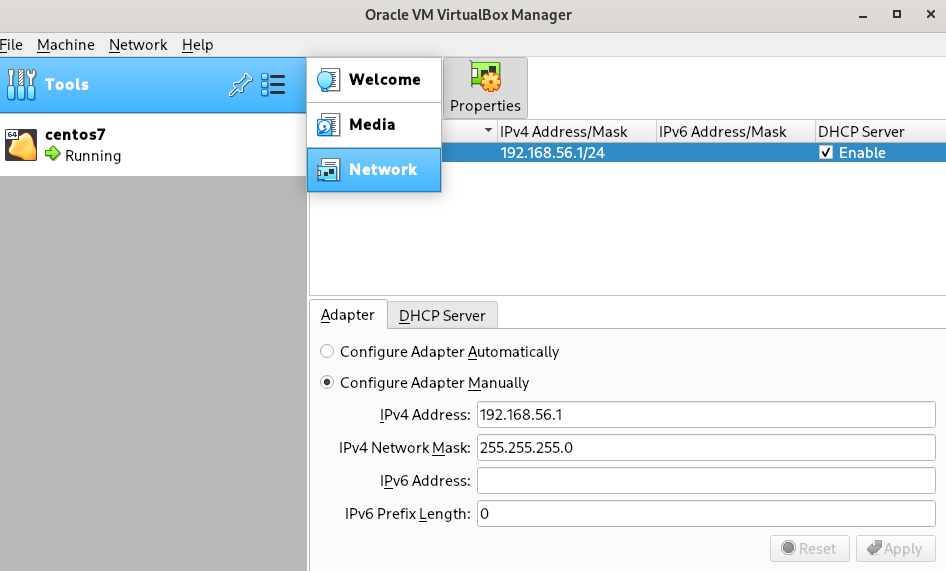The height and width of the screenshot is (571, 946).
Task: Choose Network in the Tools popup
Action: (x=374, y=170)
